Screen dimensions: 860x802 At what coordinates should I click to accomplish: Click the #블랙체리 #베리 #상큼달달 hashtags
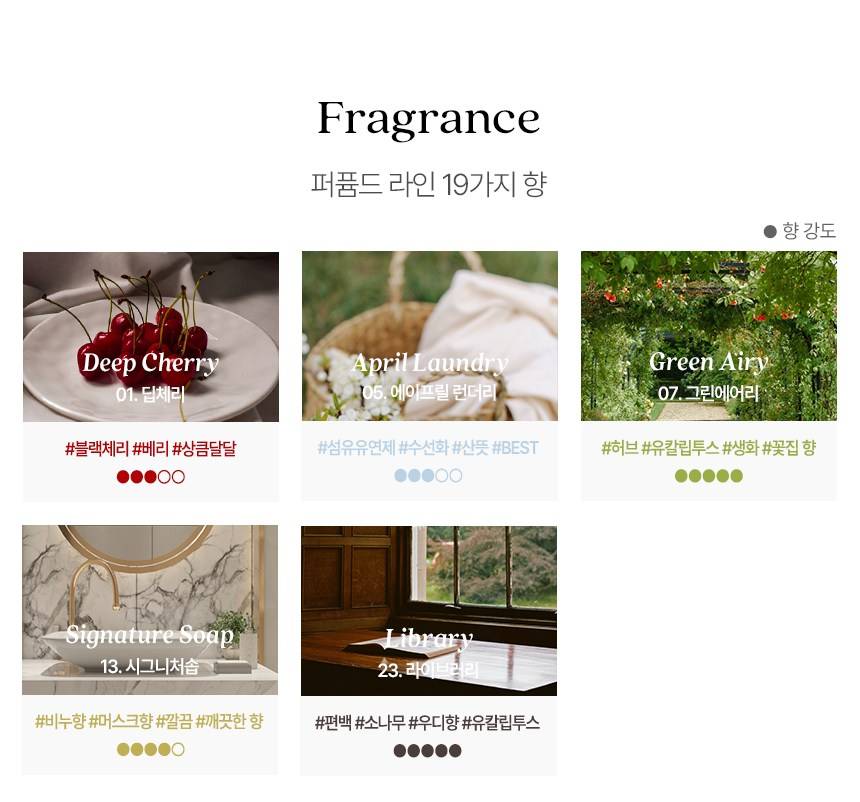click(151, 449)
